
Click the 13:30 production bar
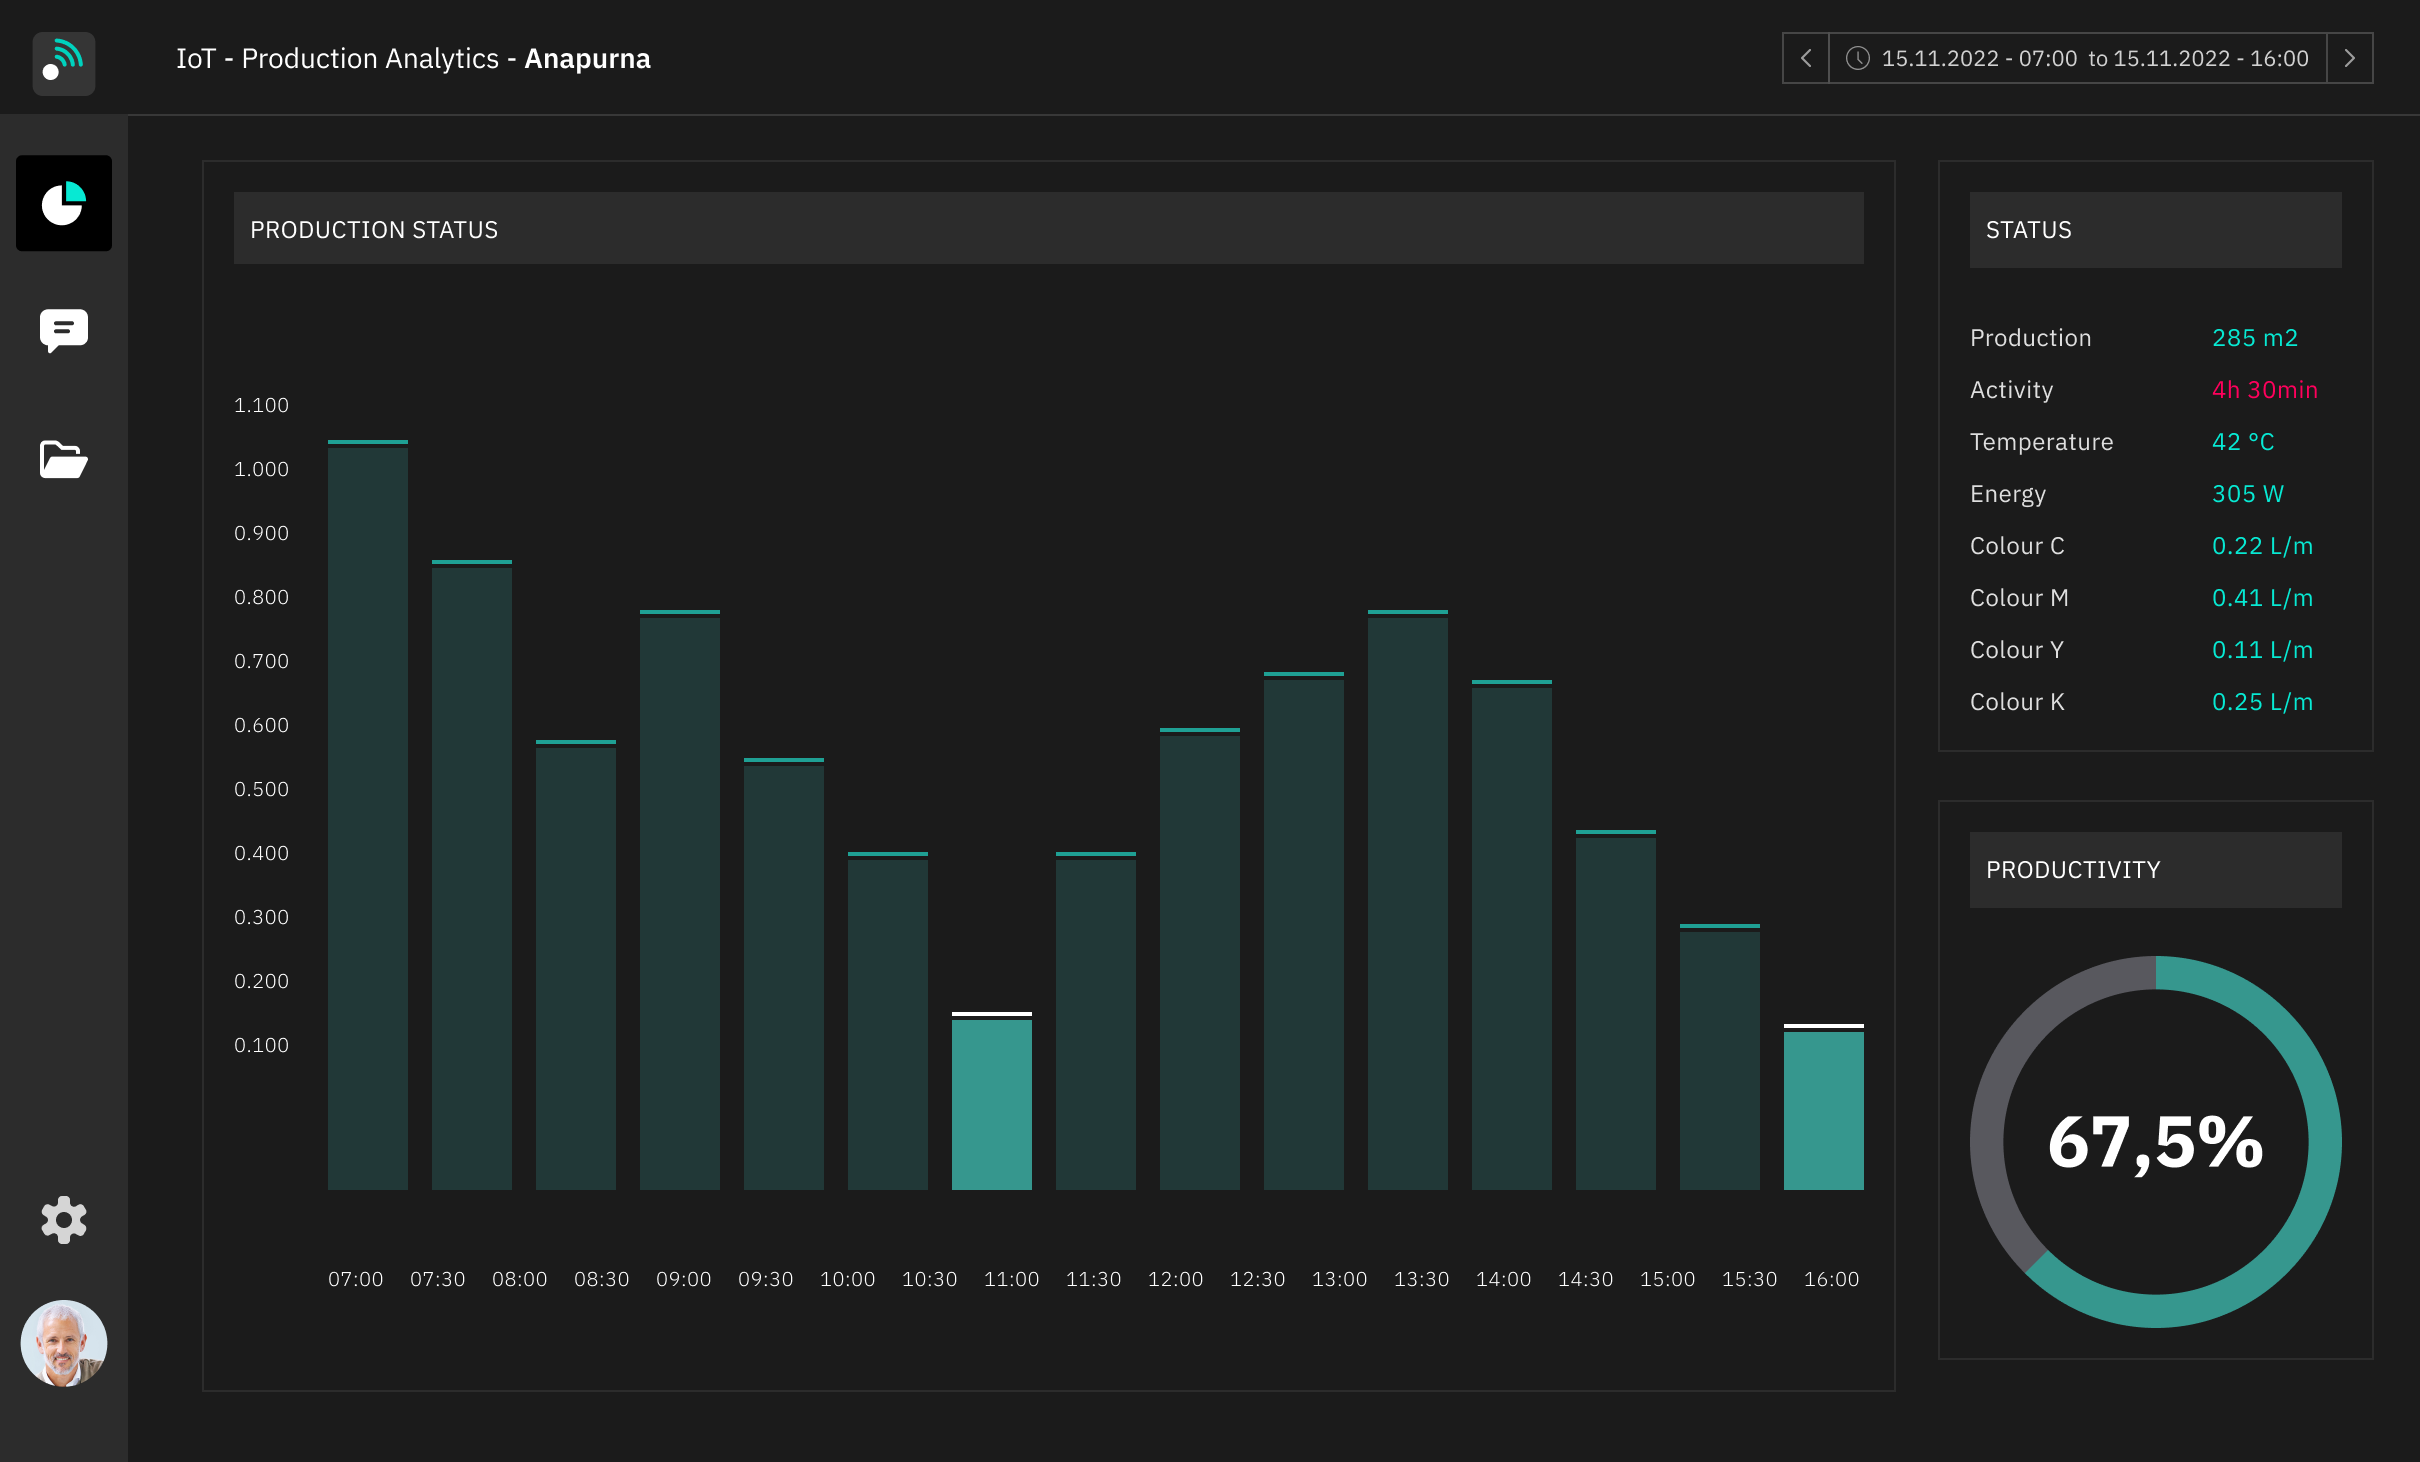click(1407, 900)
